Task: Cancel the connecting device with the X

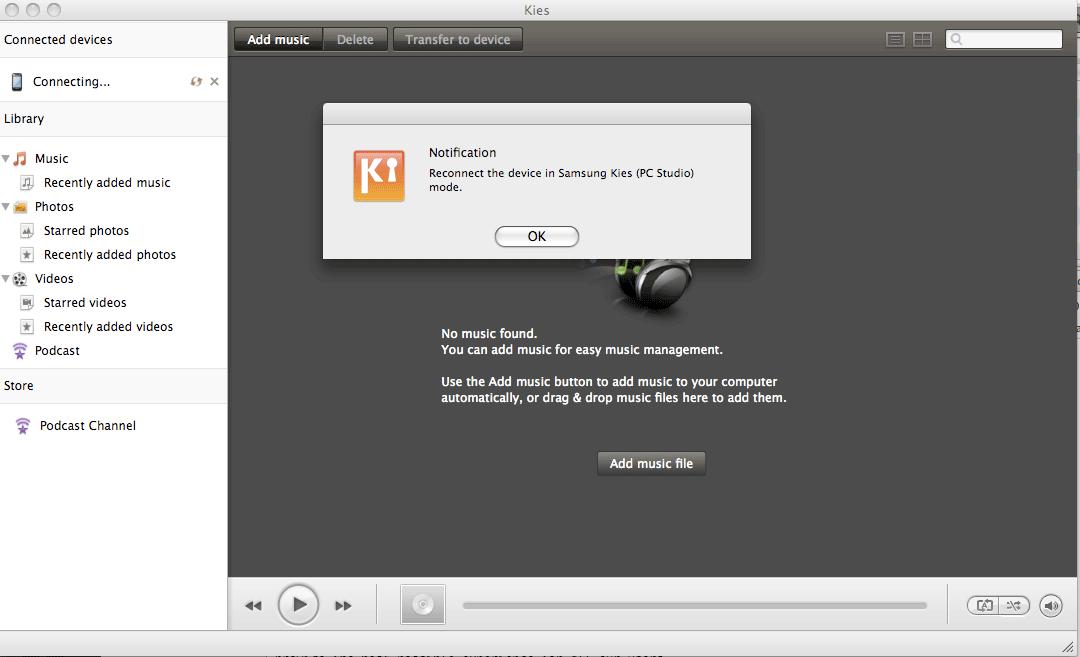Action: click(x=214, y=82)
